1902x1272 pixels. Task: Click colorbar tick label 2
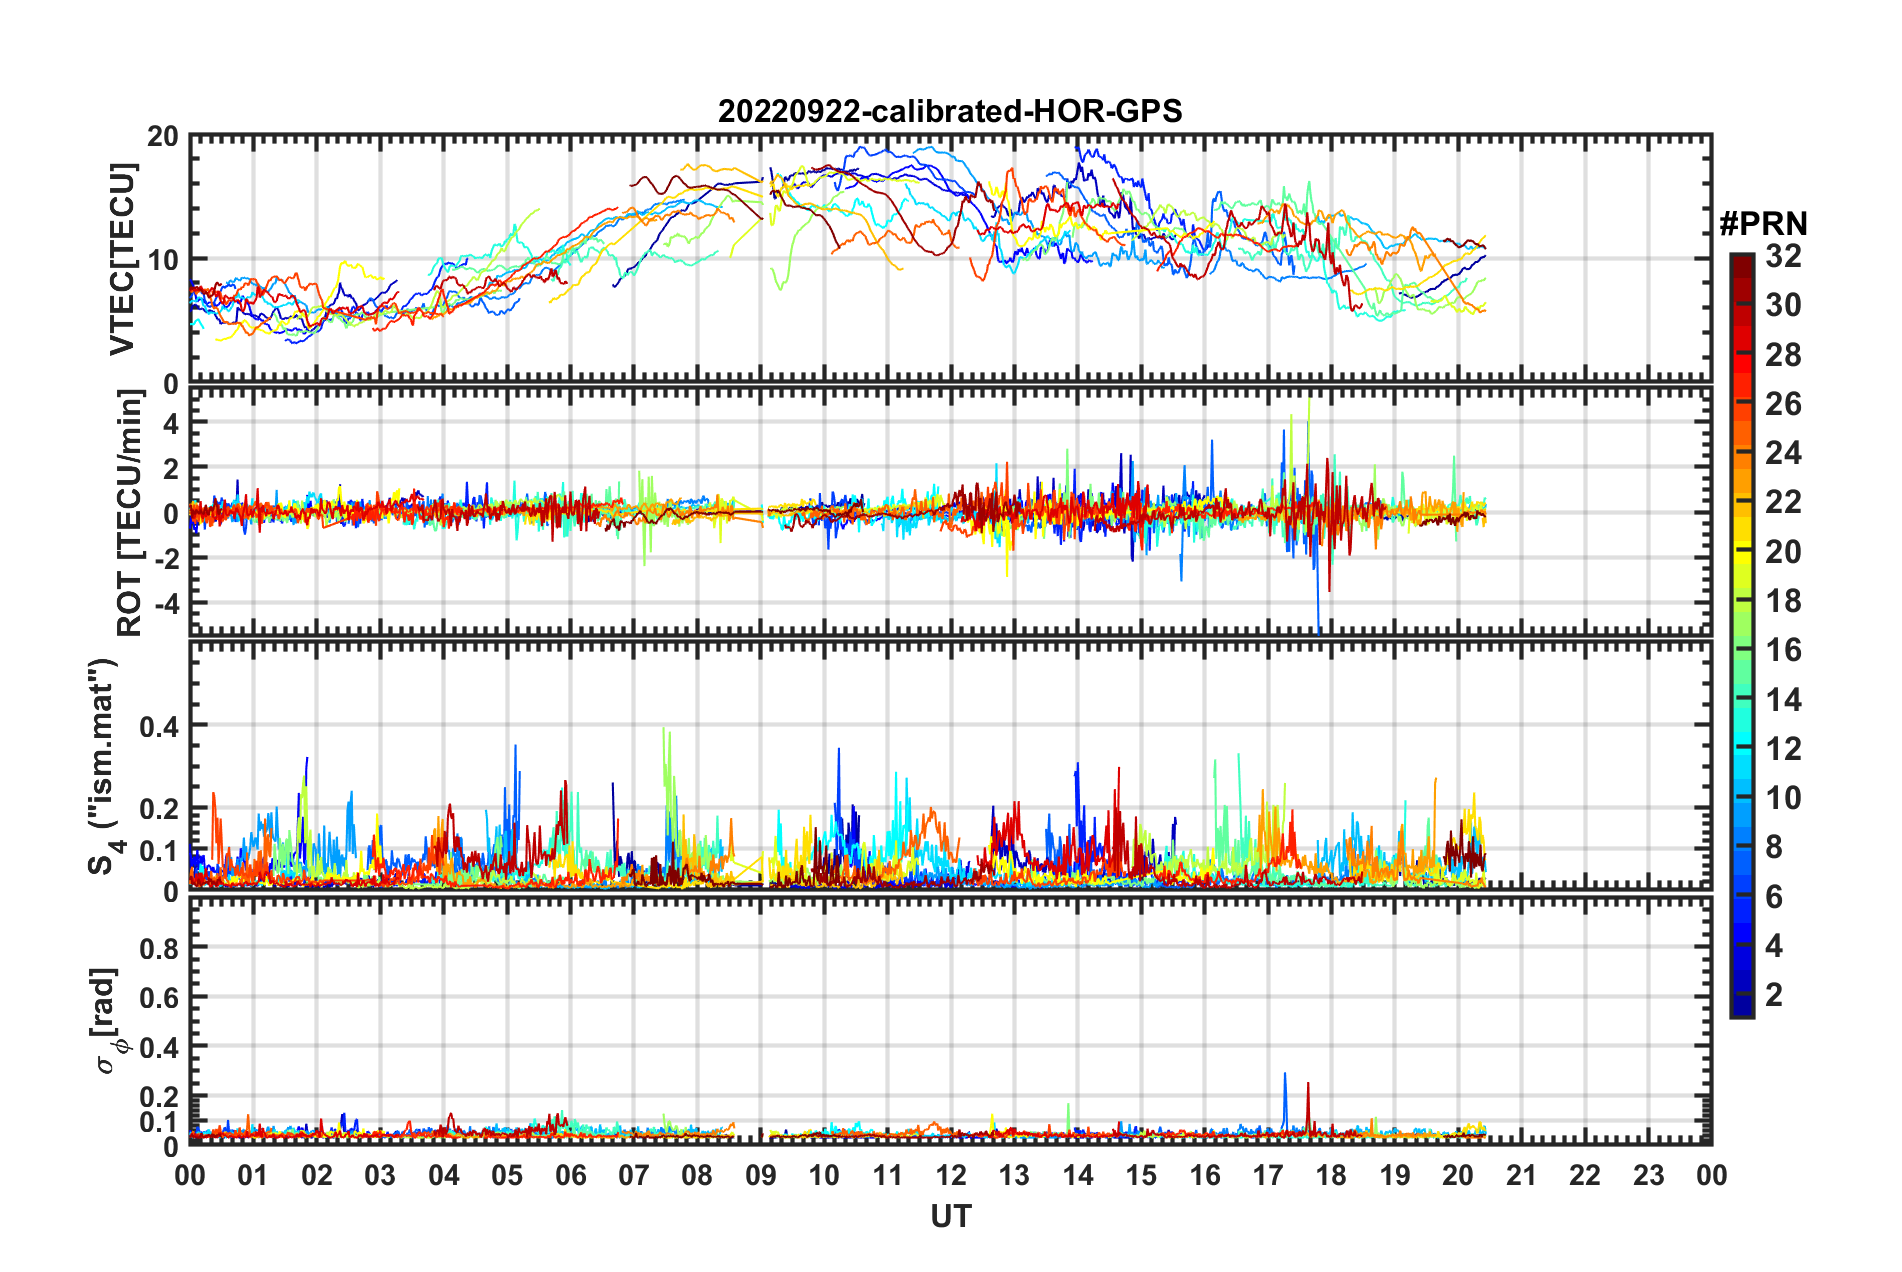1774,994
